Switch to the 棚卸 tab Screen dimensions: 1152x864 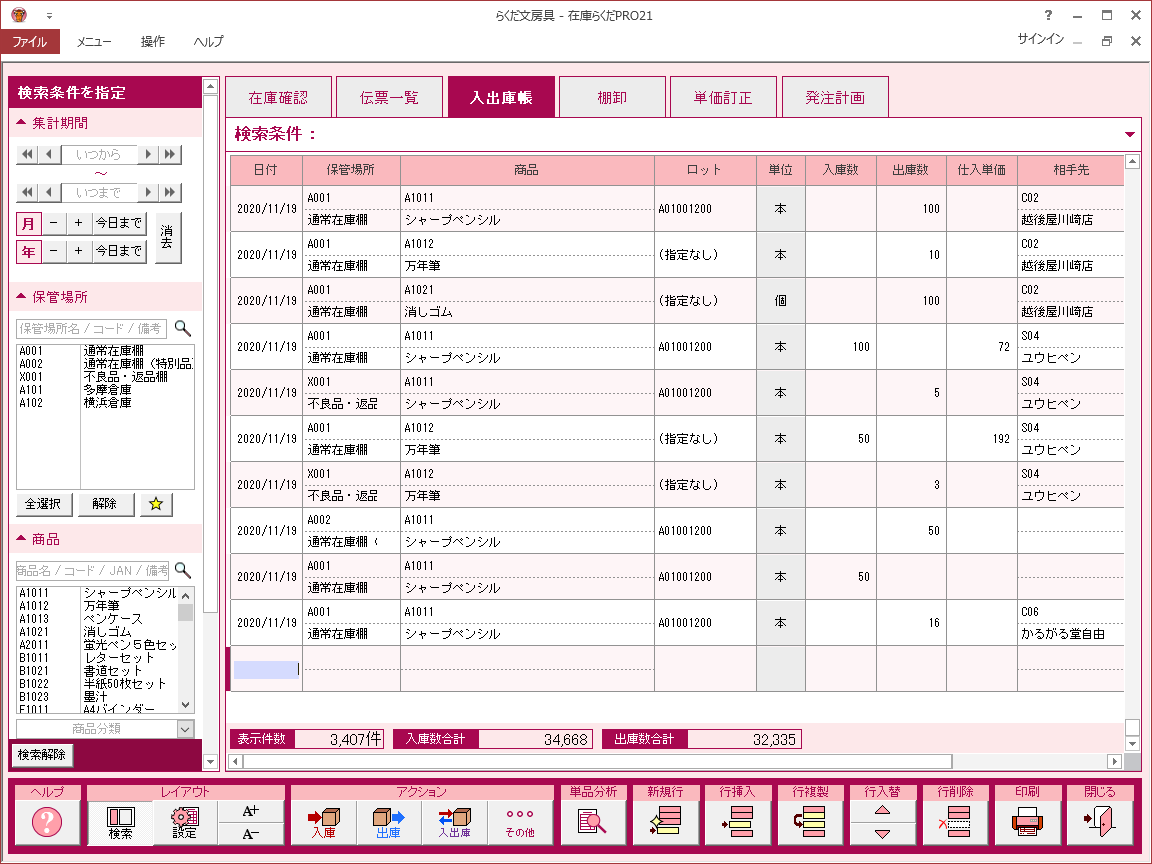(612, 98)
